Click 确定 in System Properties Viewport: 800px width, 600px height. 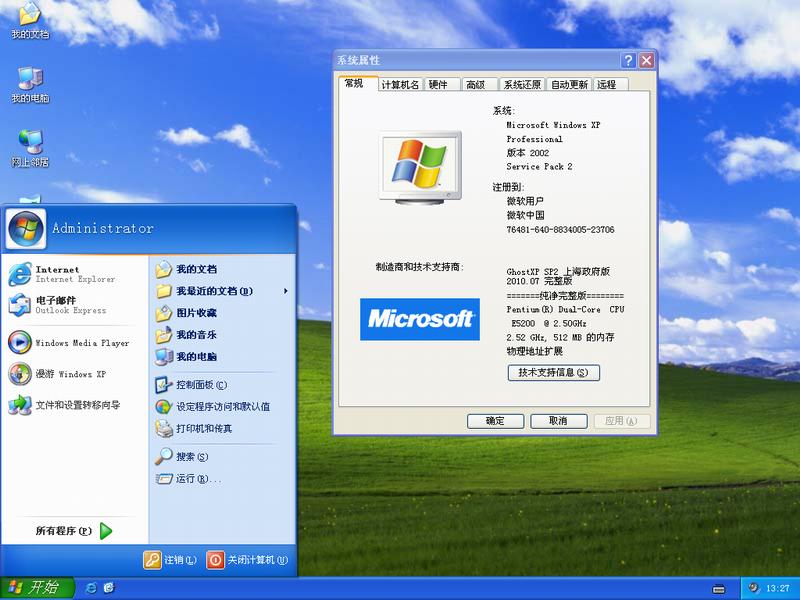pos(495,421)
